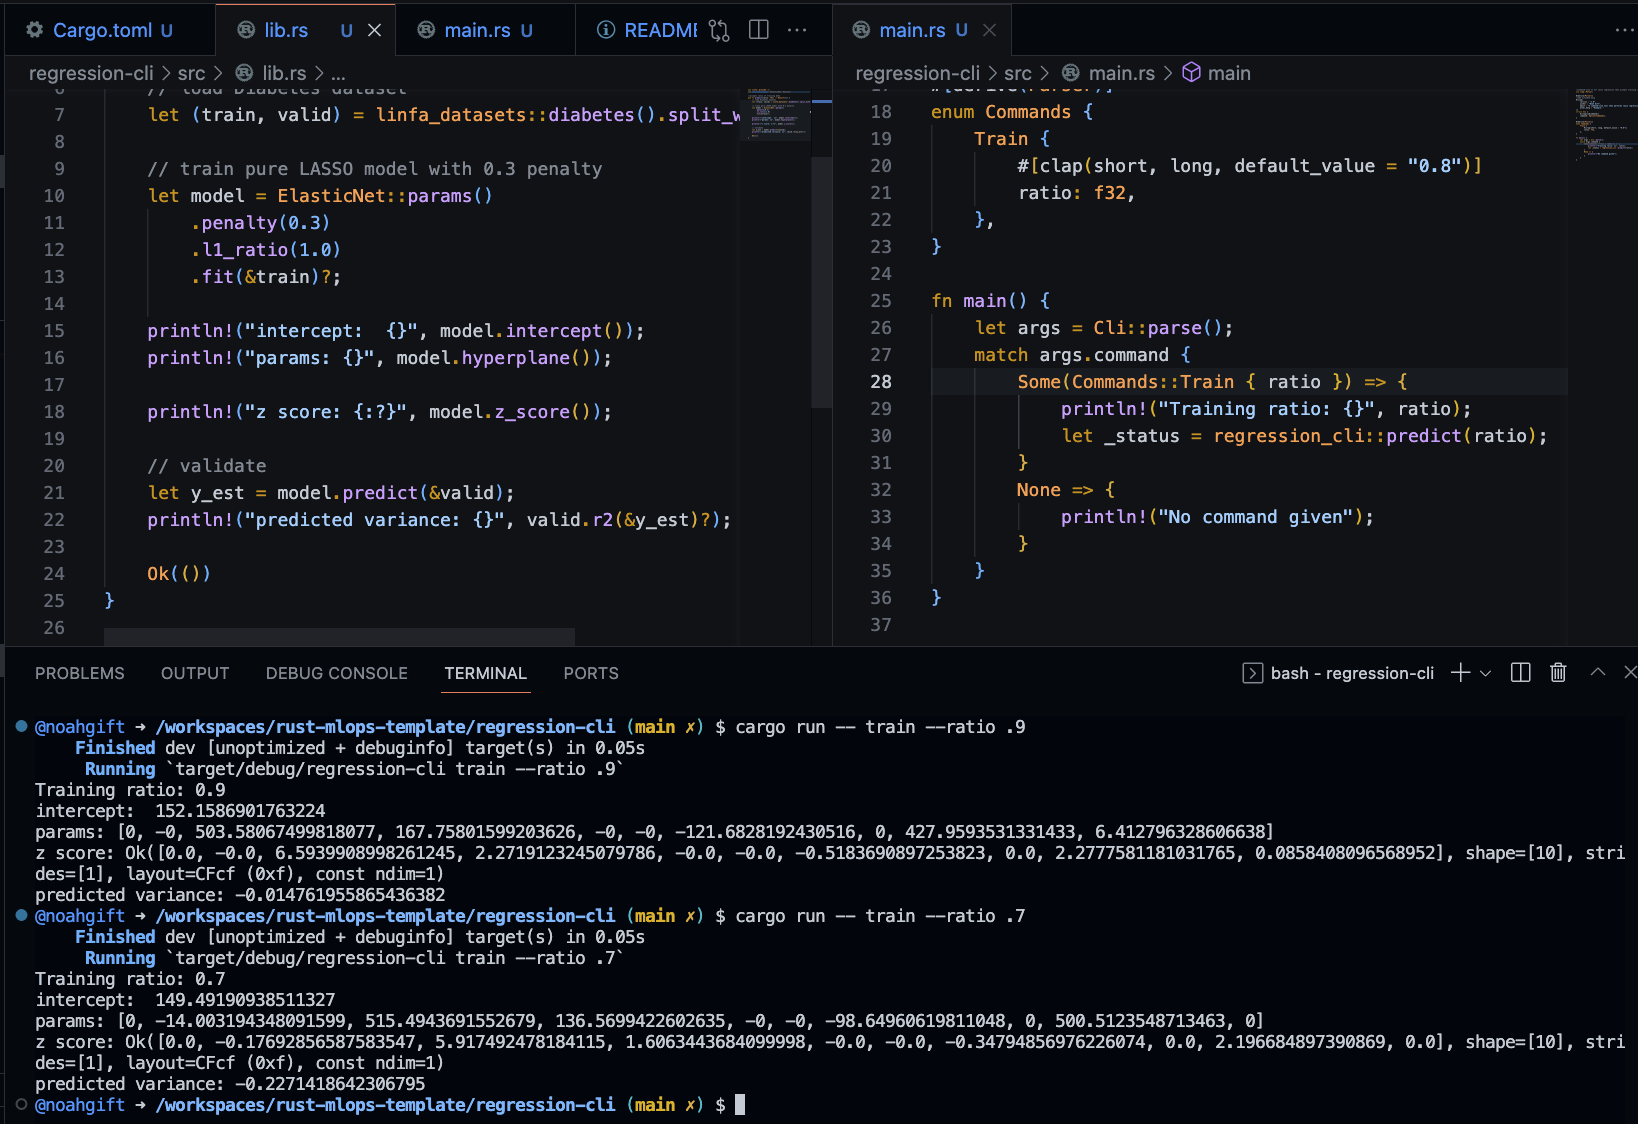Click 'No command given' println line
This screenshot has width=1638, height=1124.
tap(1217, 517)
